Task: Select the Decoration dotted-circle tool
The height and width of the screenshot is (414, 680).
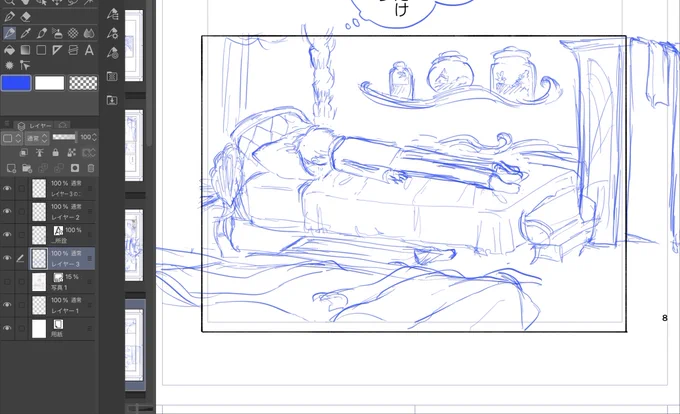Action: pyautogui.click(x=73, y=33)
